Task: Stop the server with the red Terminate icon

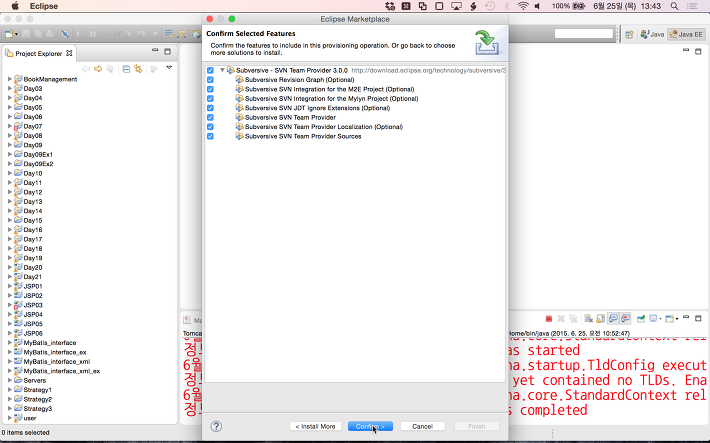Action: (x=548, y=319)
